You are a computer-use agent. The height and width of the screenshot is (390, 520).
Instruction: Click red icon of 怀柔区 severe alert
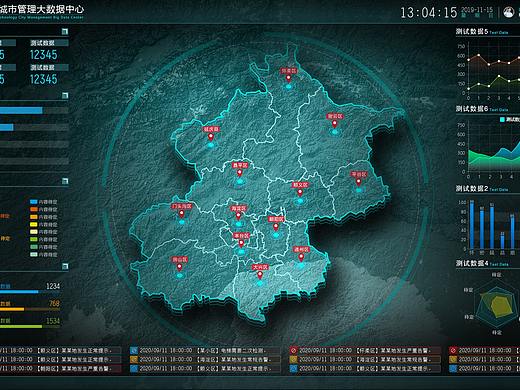tap(293, 351)
